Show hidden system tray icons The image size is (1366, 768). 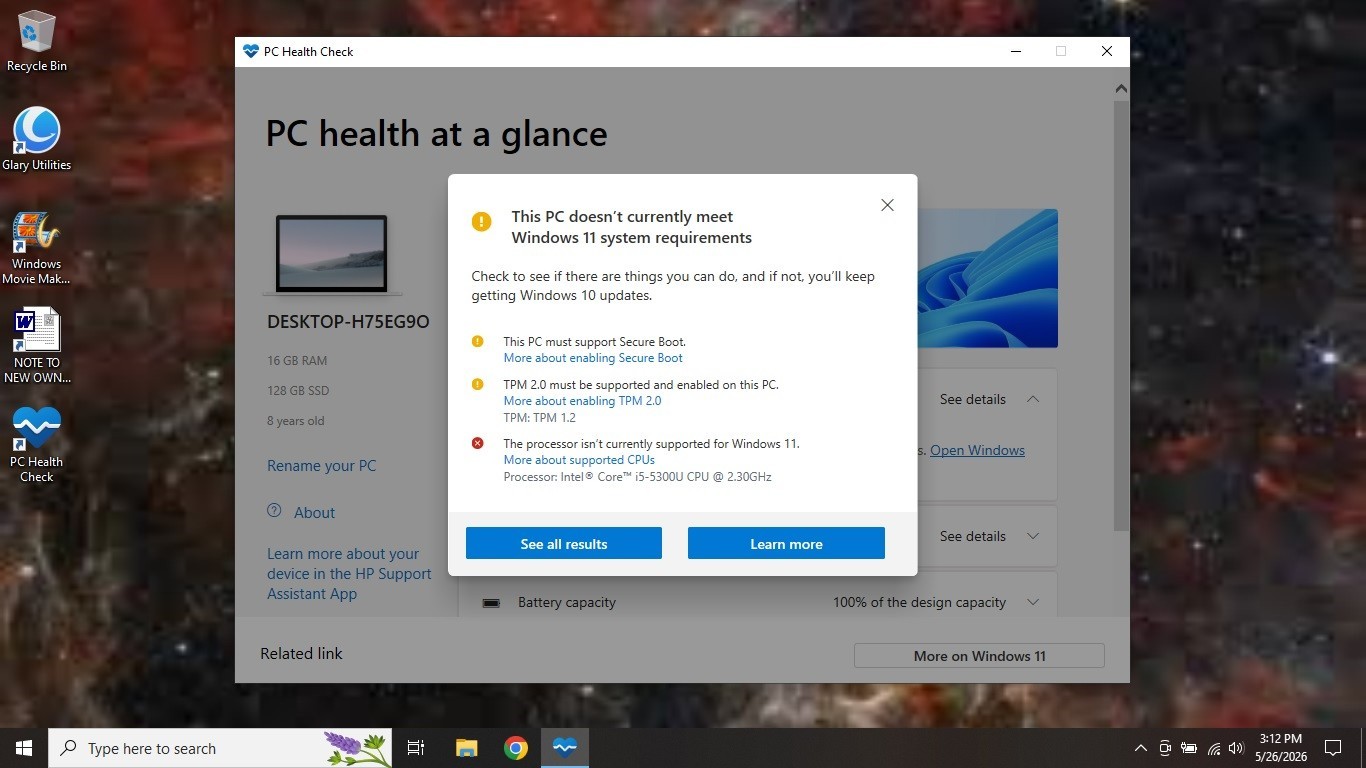1140,748
